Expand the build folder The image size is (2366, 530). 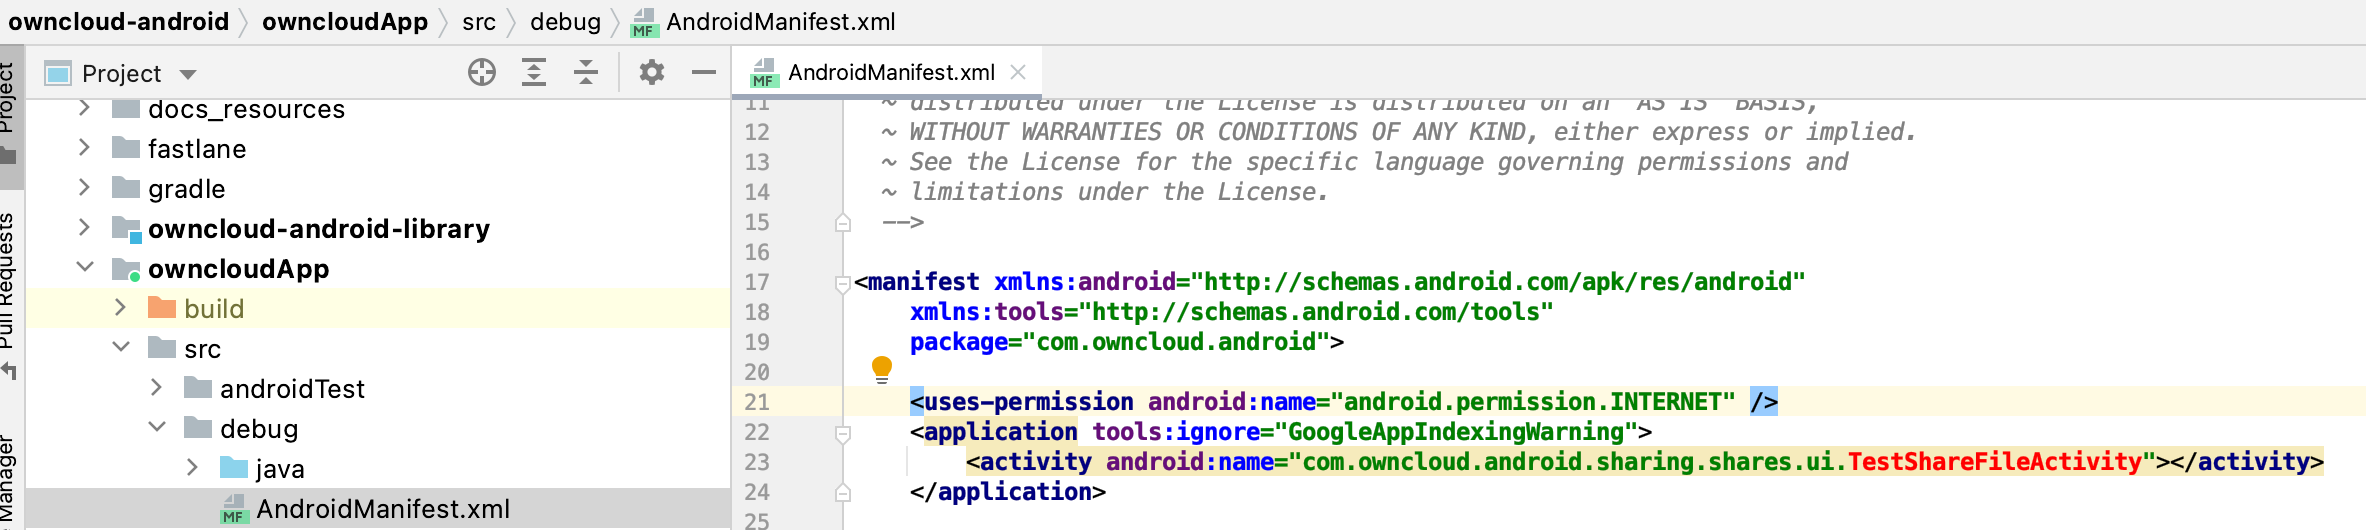tap(120, 308)
